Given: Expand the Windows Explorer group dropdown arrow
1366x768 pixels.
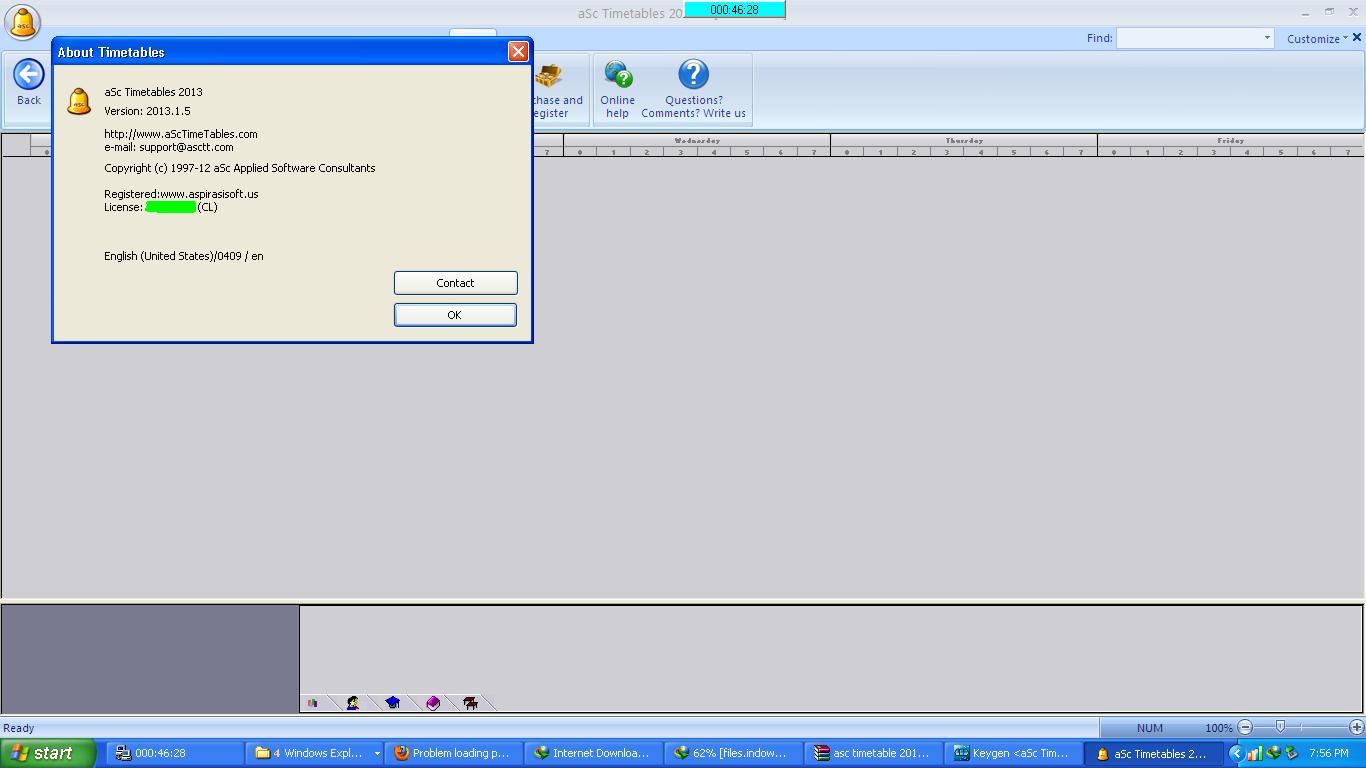Looking at the screenshot, I should coord(377,753).
